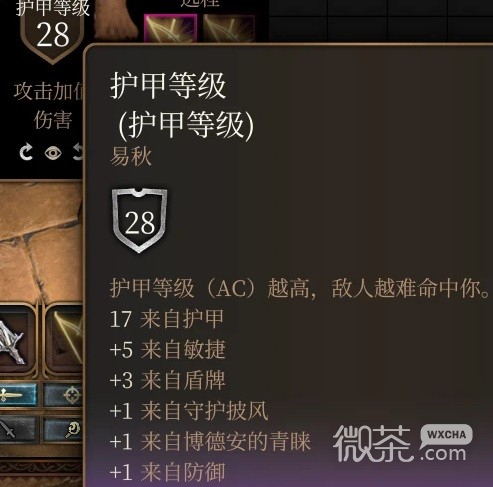Click the 伤害 damage label
Viewport: 493px width, 487px height.
point(53,120)
